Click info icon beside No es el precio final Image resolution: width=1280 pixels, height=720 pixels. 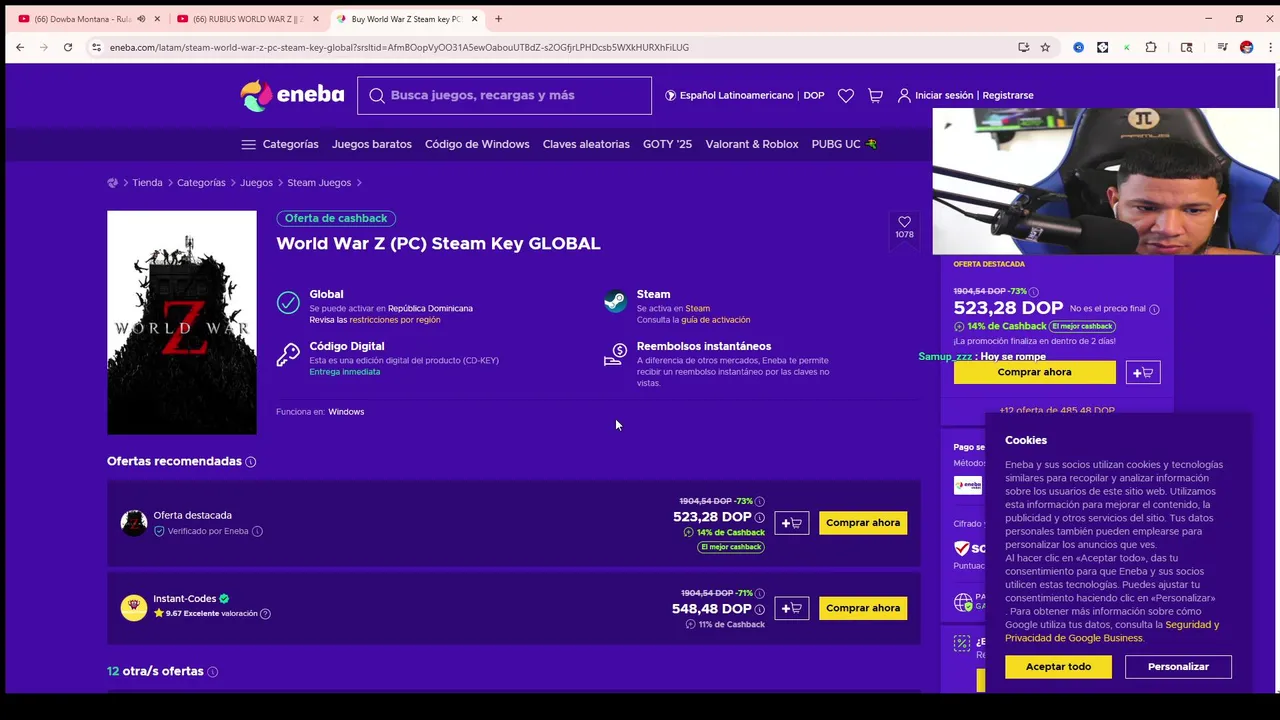pos(1154,309)
